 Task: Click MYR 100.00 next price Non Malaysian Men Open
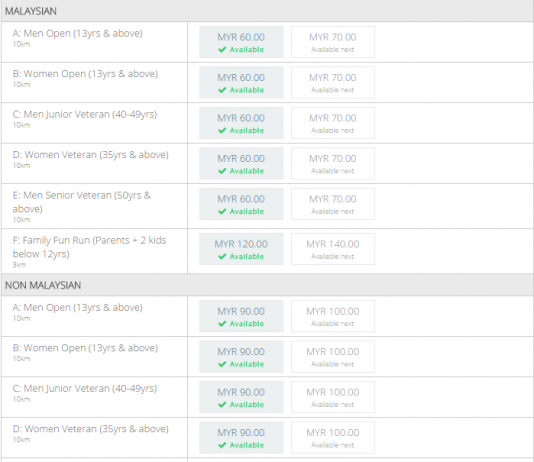(x=333, y=316)
